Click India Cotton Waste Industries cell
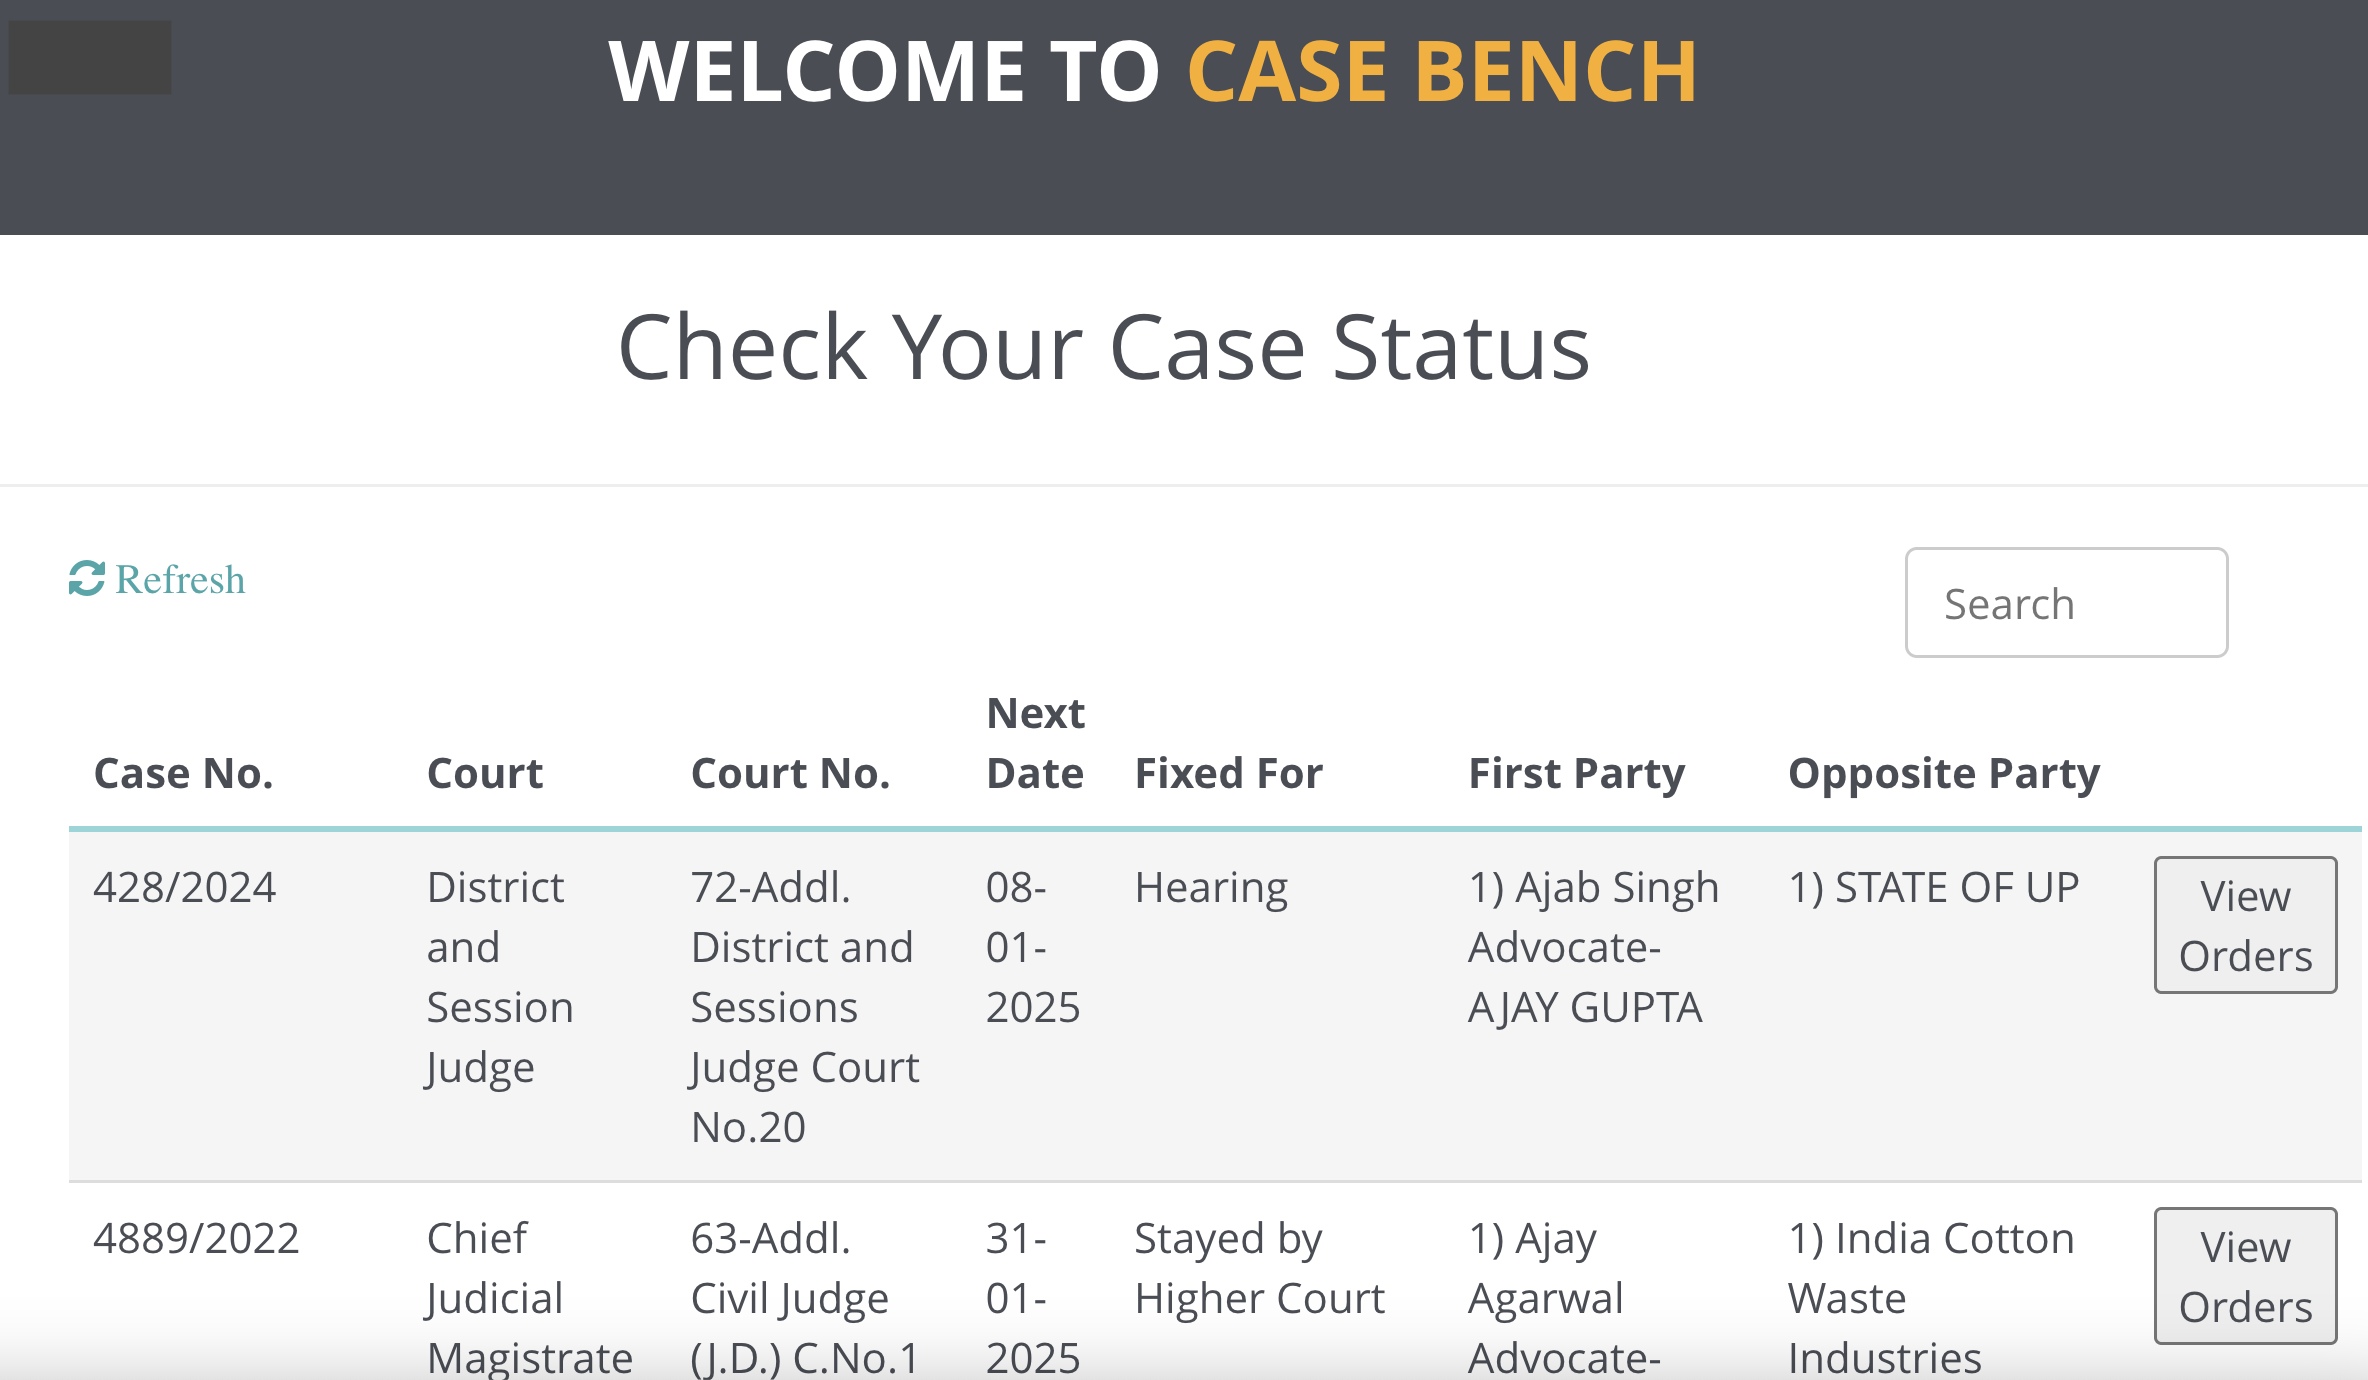The width and height of the screenshot is (2368, 1380). [1931, 1298]
